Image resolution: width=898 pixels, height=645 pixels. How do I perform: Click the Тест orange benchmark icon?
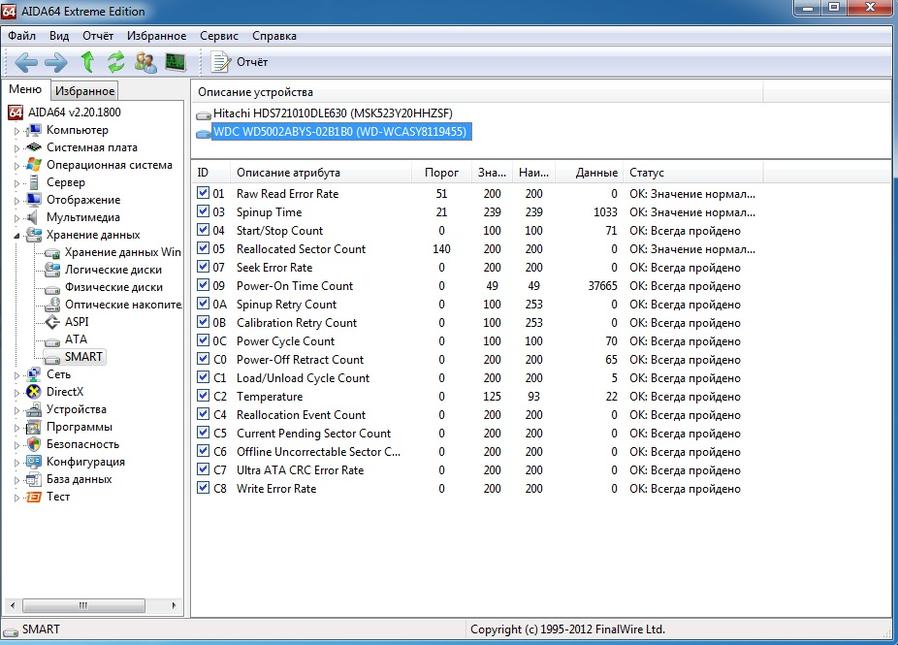[x=34, y=497]
